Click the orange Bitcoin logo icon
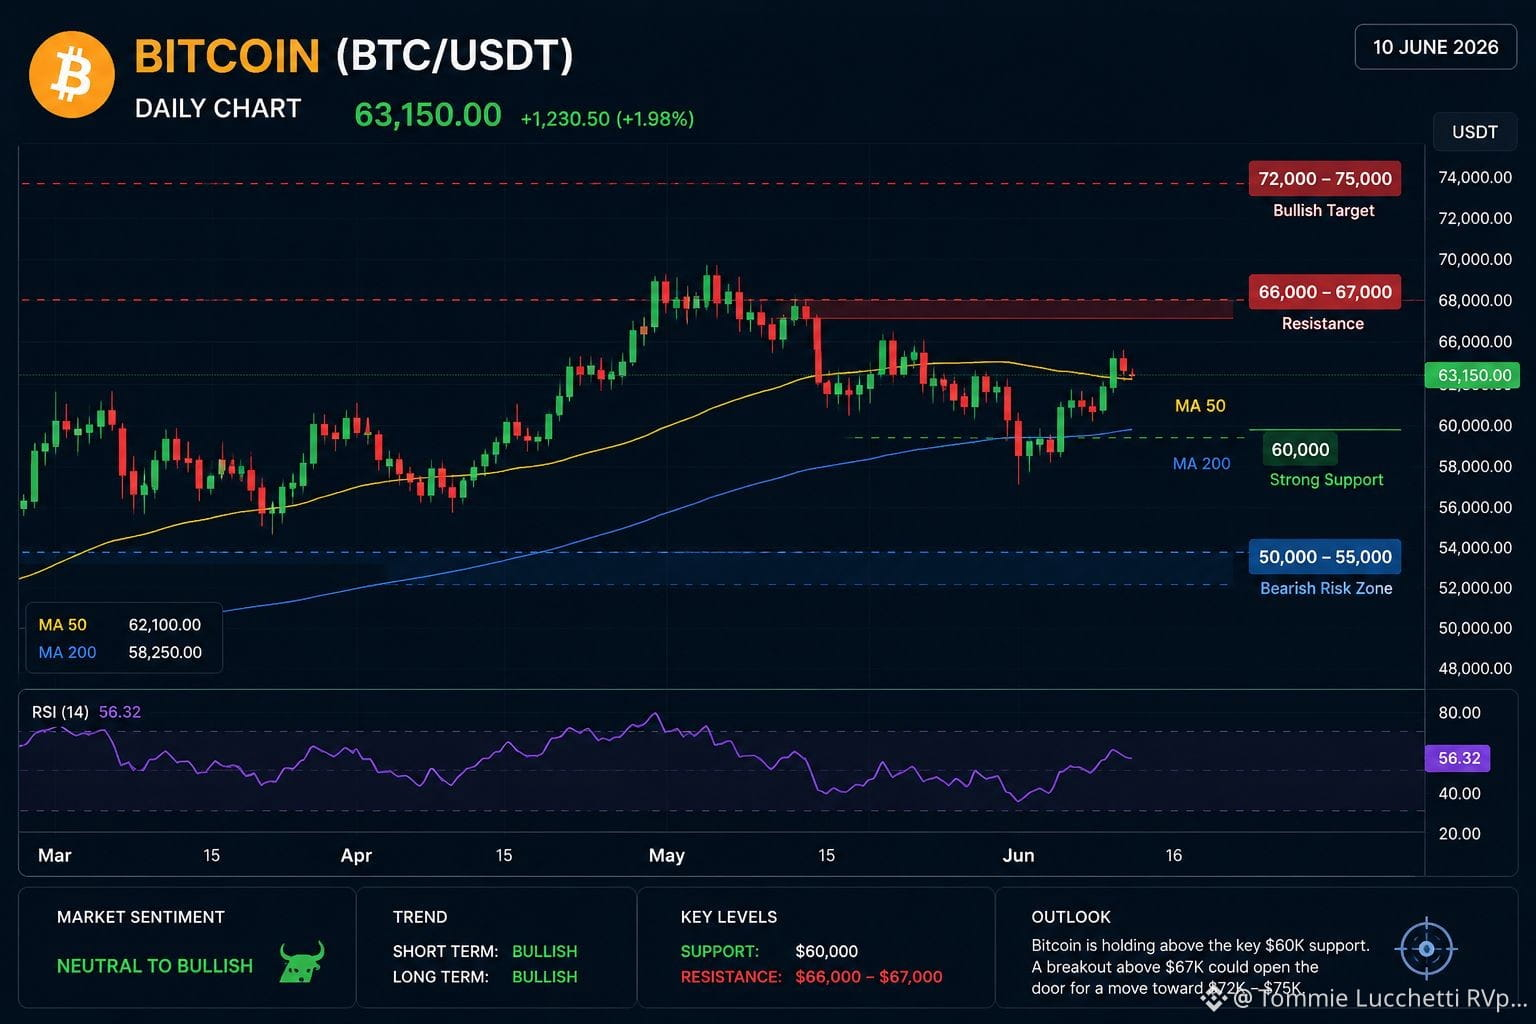This screenshot has width=1536, height=1024. 72,75
